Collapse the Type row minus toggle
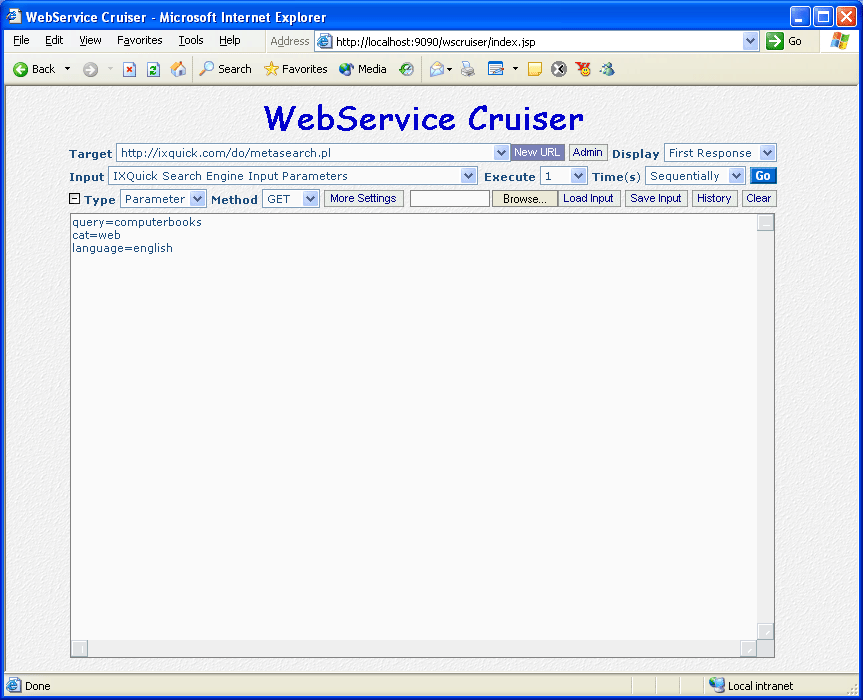 74,199
